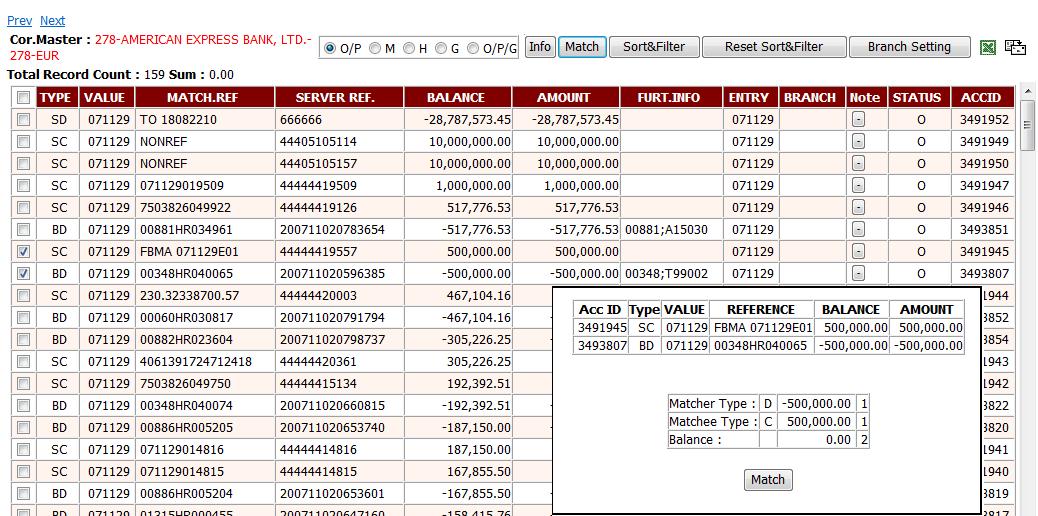This screenshot has width=1038, height=516.
Task: Select the O/P/G radio option
Action: pos(474,48)
